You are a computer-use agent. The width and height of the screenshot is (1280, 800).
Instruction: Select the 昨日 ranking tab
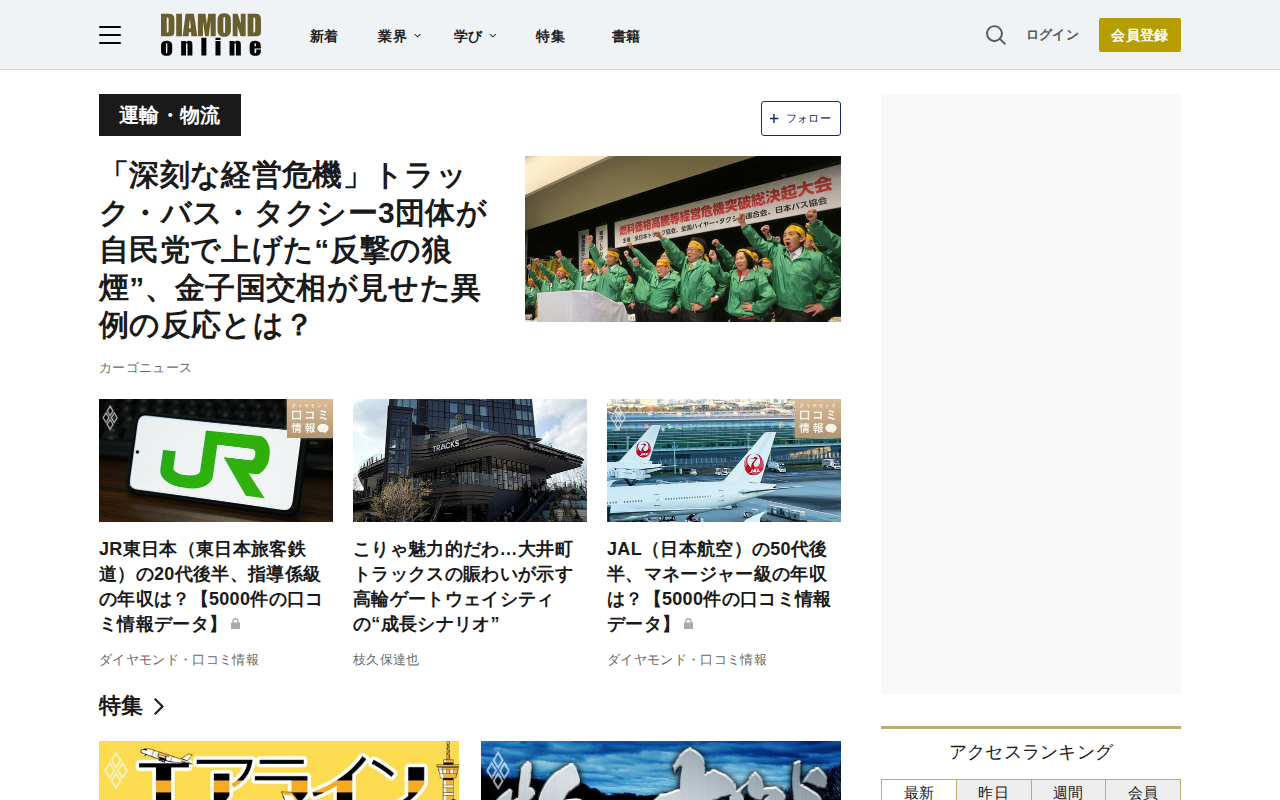993,791
